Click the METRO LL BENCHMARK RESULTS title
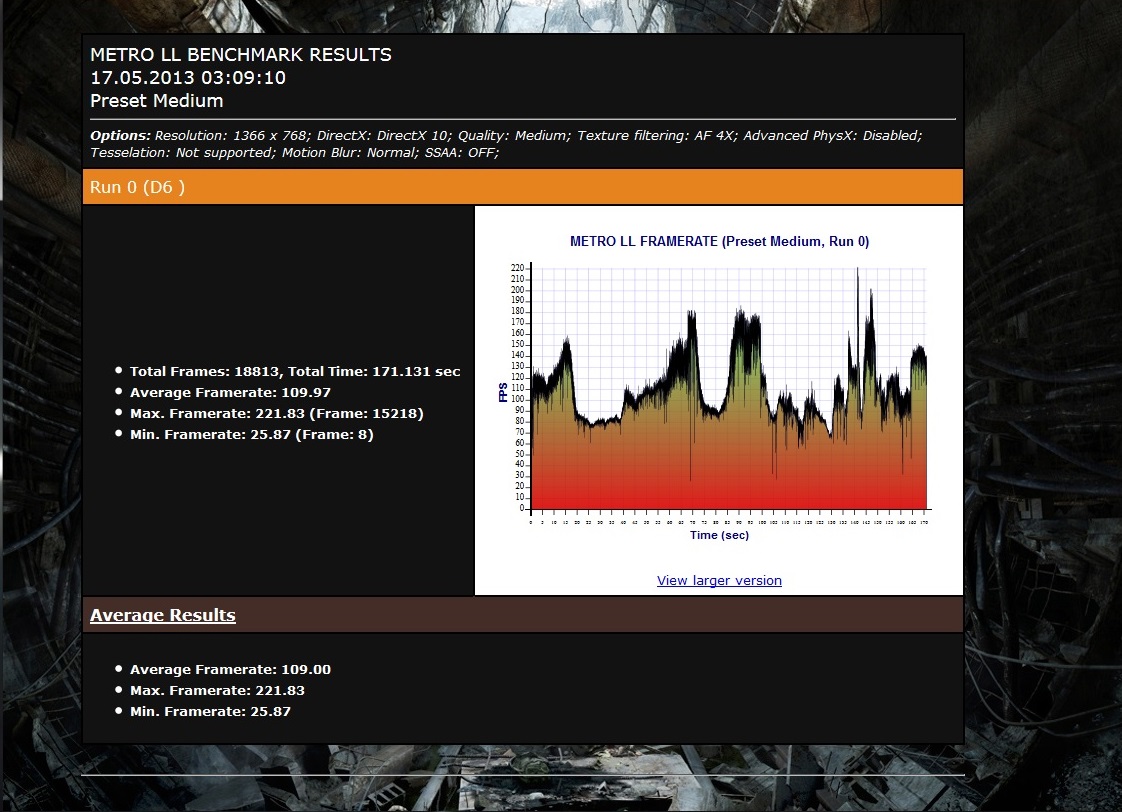Viewport: 1122px width, 812px height. coord(240,55)
